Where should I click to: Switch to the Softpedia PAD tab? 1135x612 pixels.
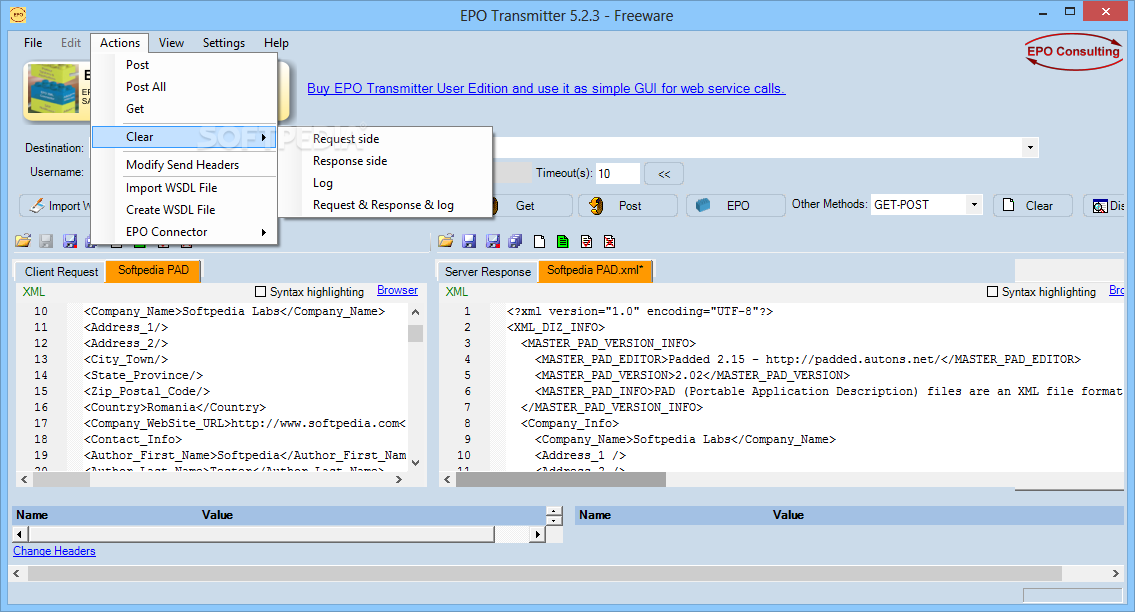pyautogui.click(x=153, y=270)
